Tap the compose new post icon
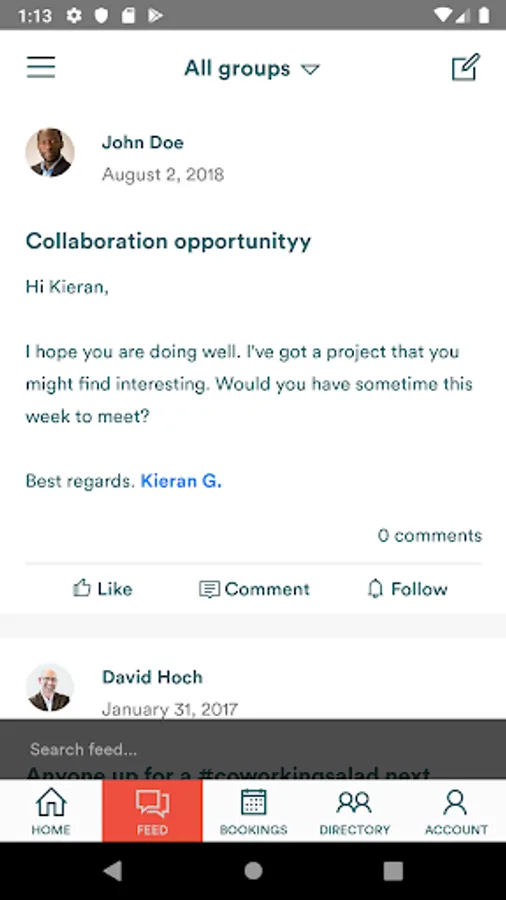Viewport: 506px width, 900px height. 465,67
